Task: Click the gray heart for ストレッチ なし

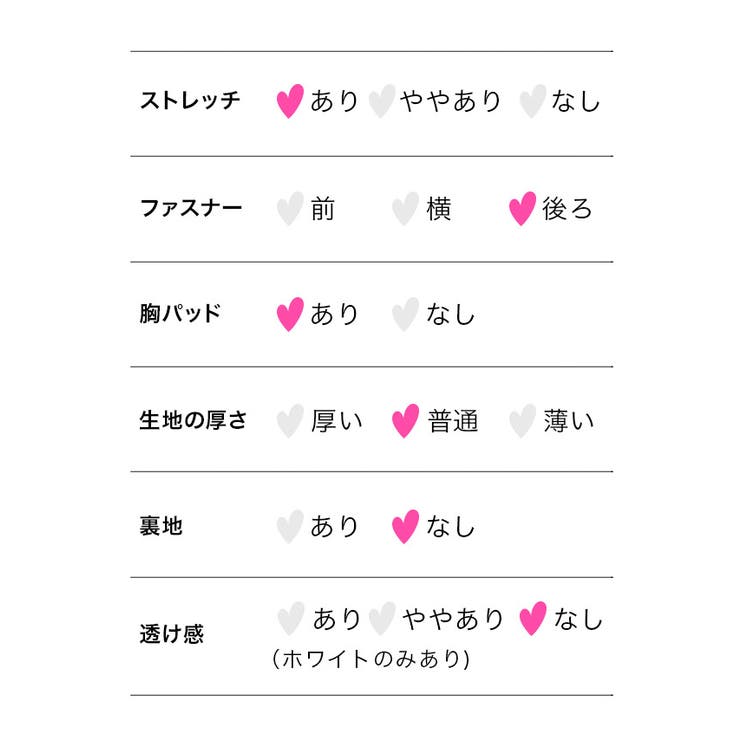Action: tap(533, 101)
